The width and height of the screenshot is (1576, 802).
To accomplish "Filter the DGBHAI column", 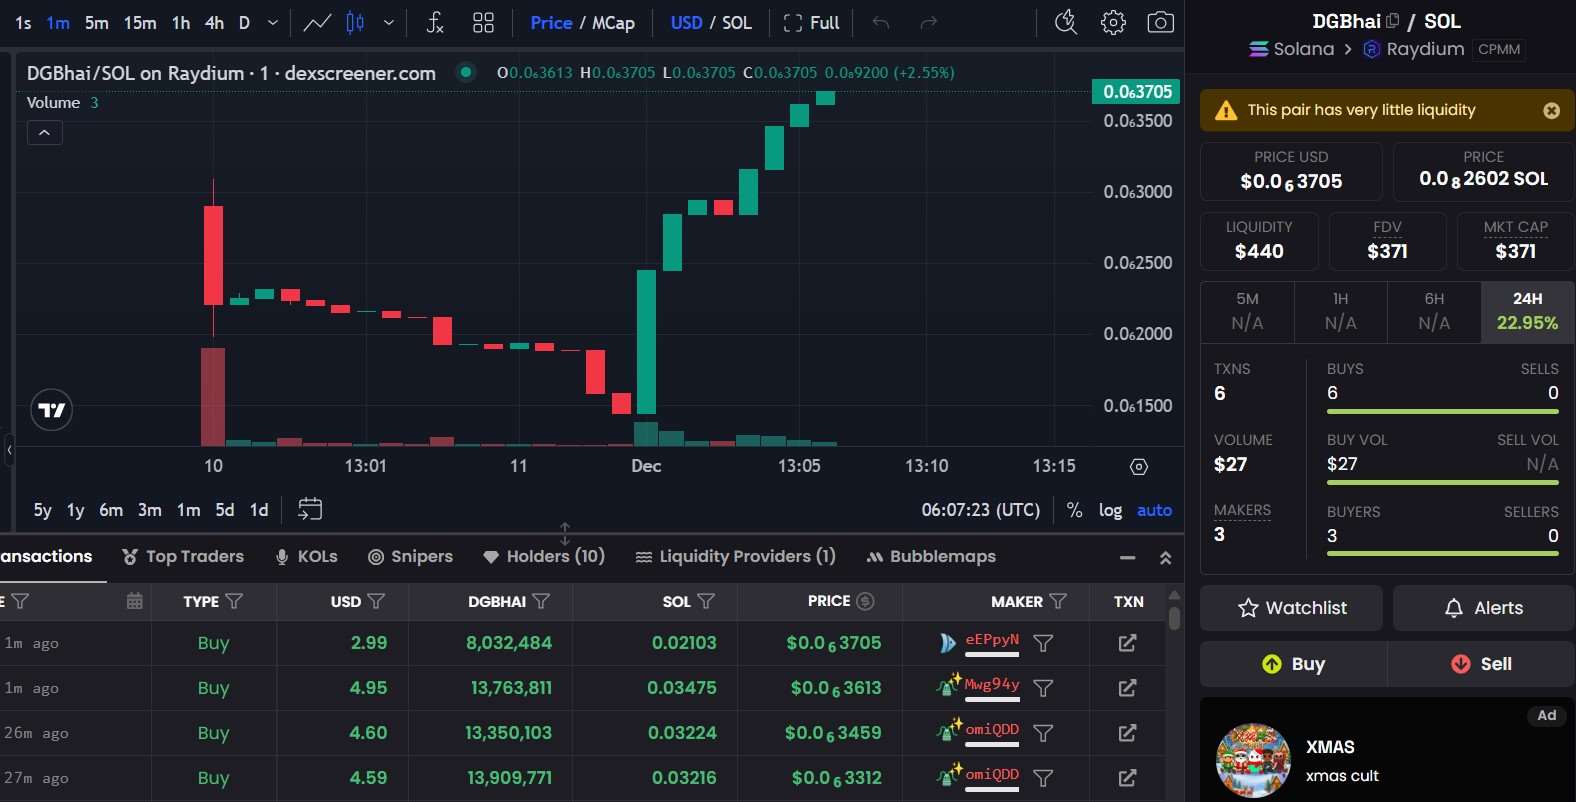I will pos(541,601).
